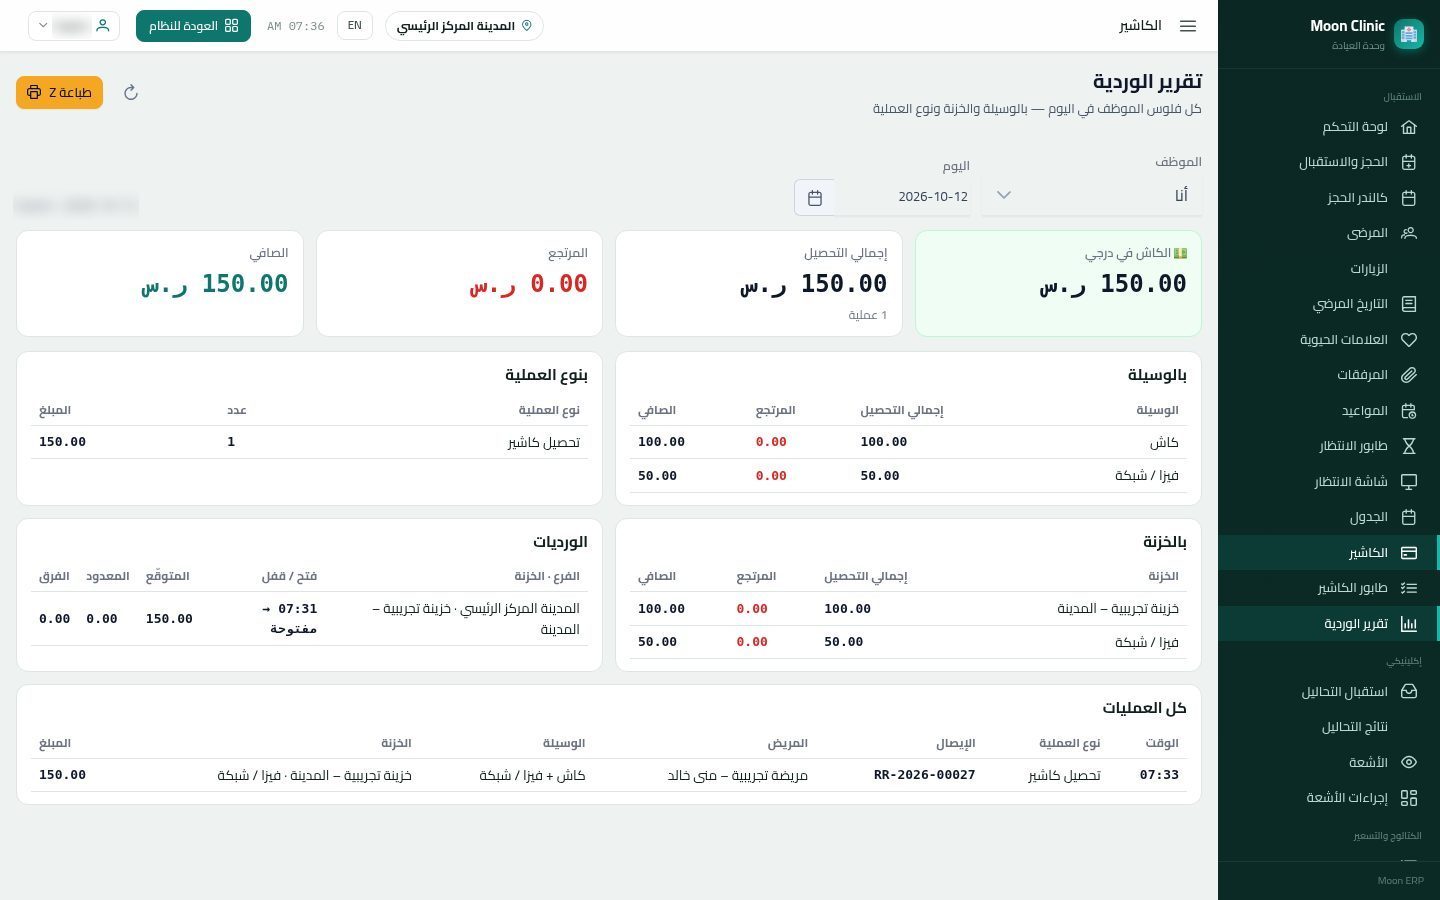Click the eye icon of الأشعة

1409,762
